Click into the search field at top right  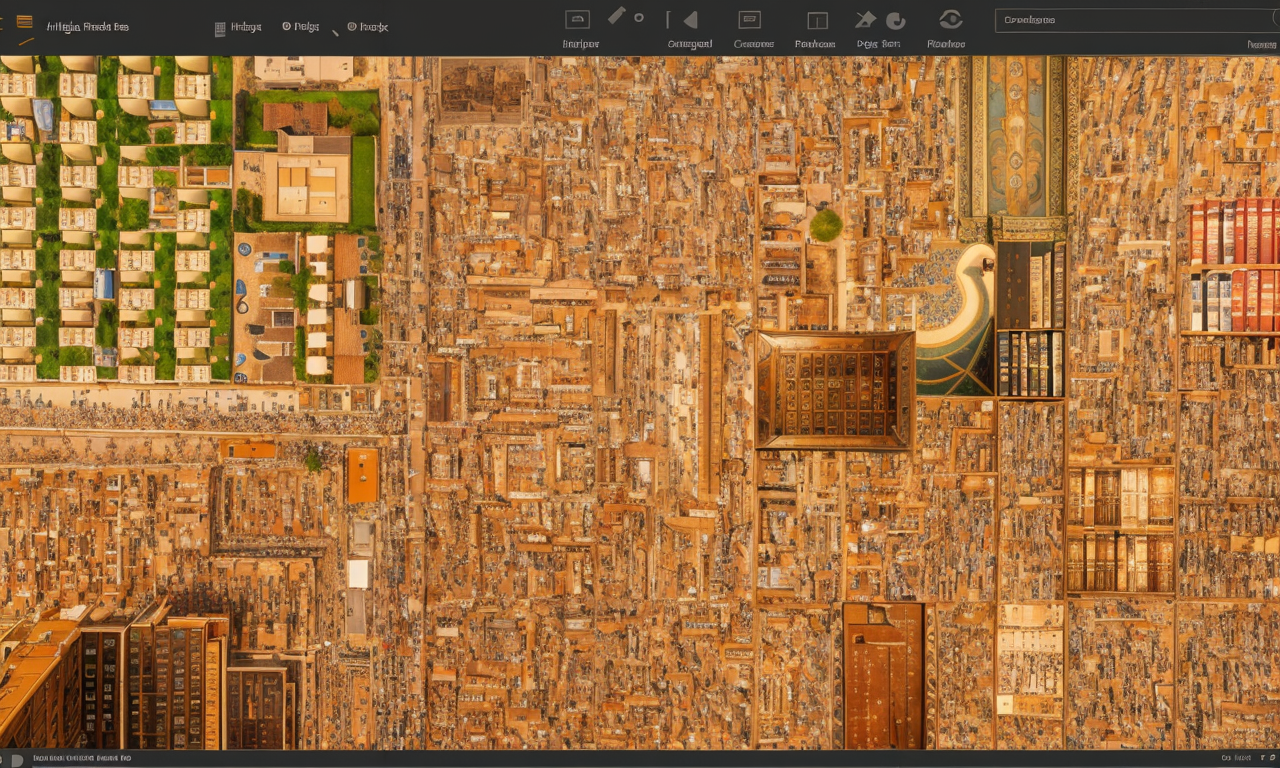pos(1130,20)
